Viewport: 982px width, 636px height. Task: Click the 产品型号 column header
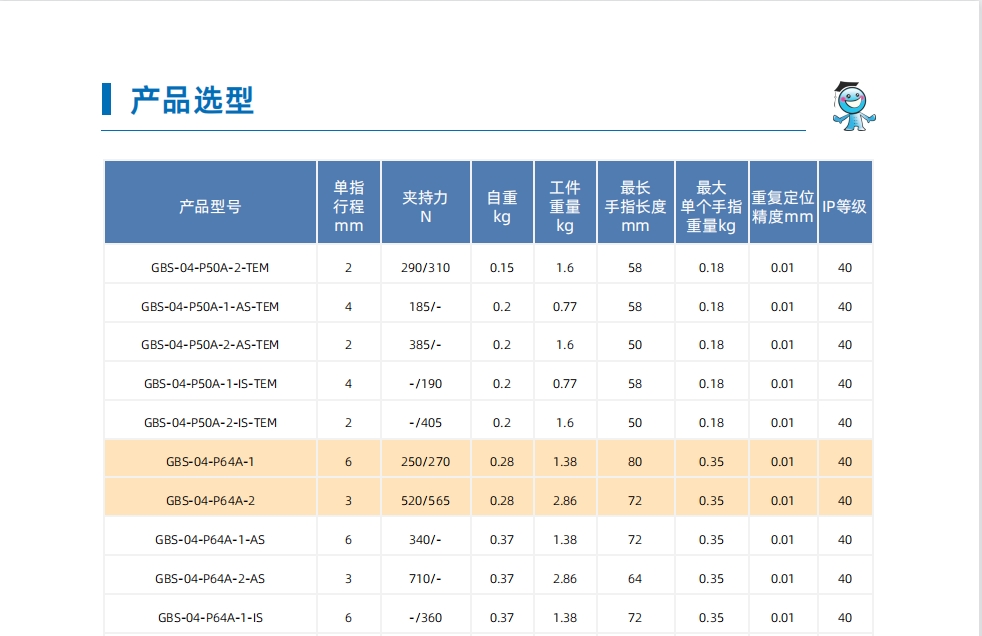click(210, 207)
